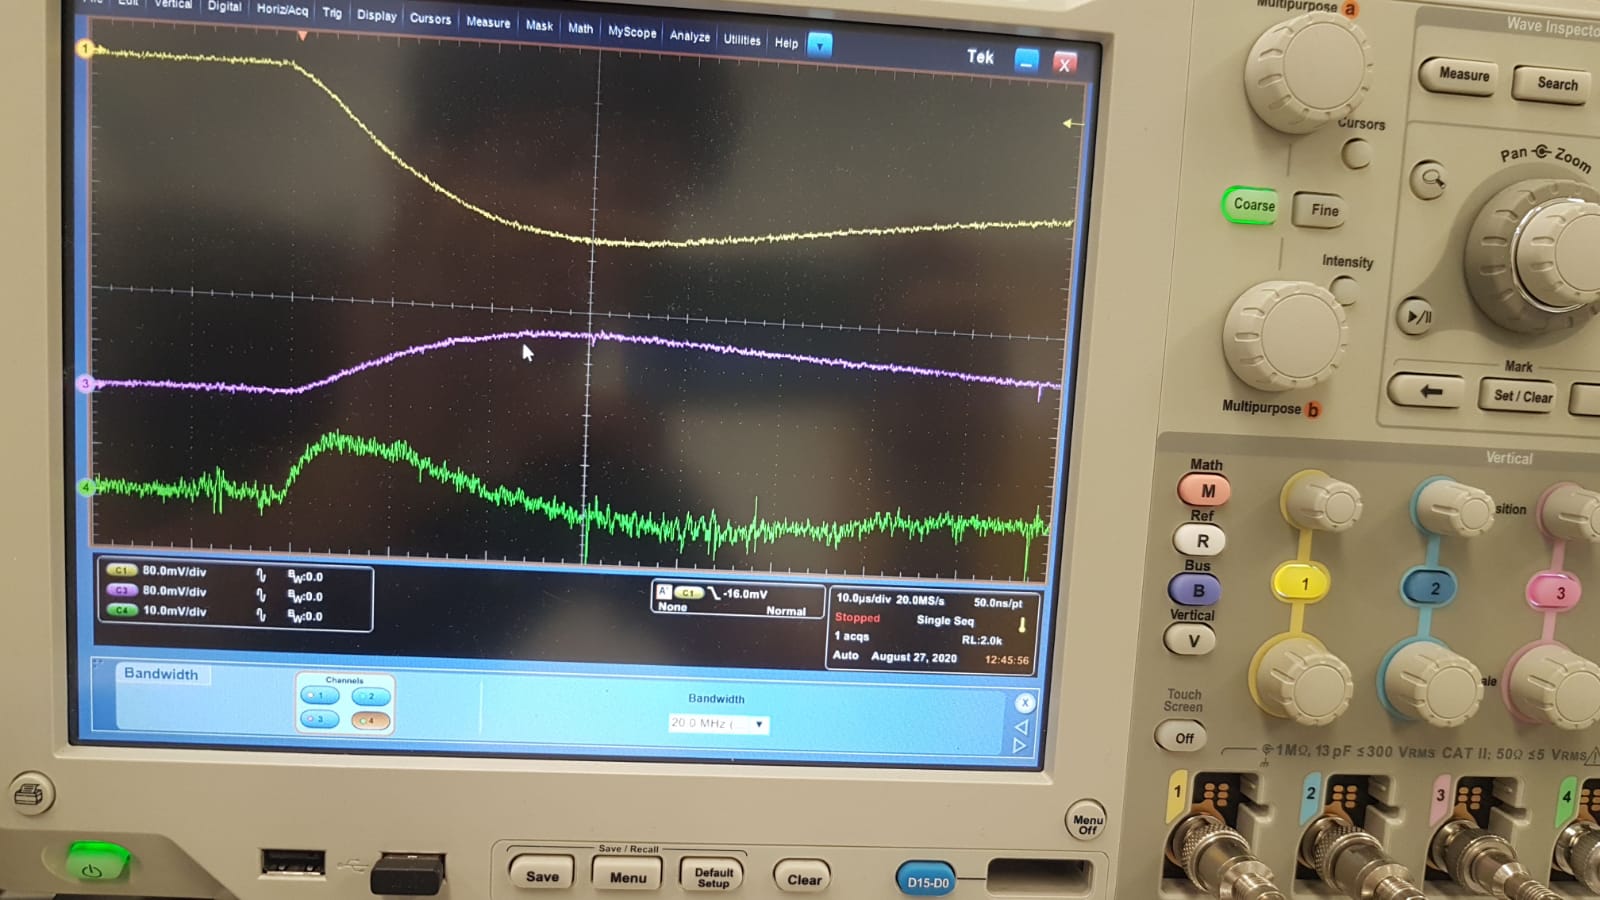Click the up triangle arrow in Bandwidth panel
This screenshot has width=1600, height=900.
1021,726
